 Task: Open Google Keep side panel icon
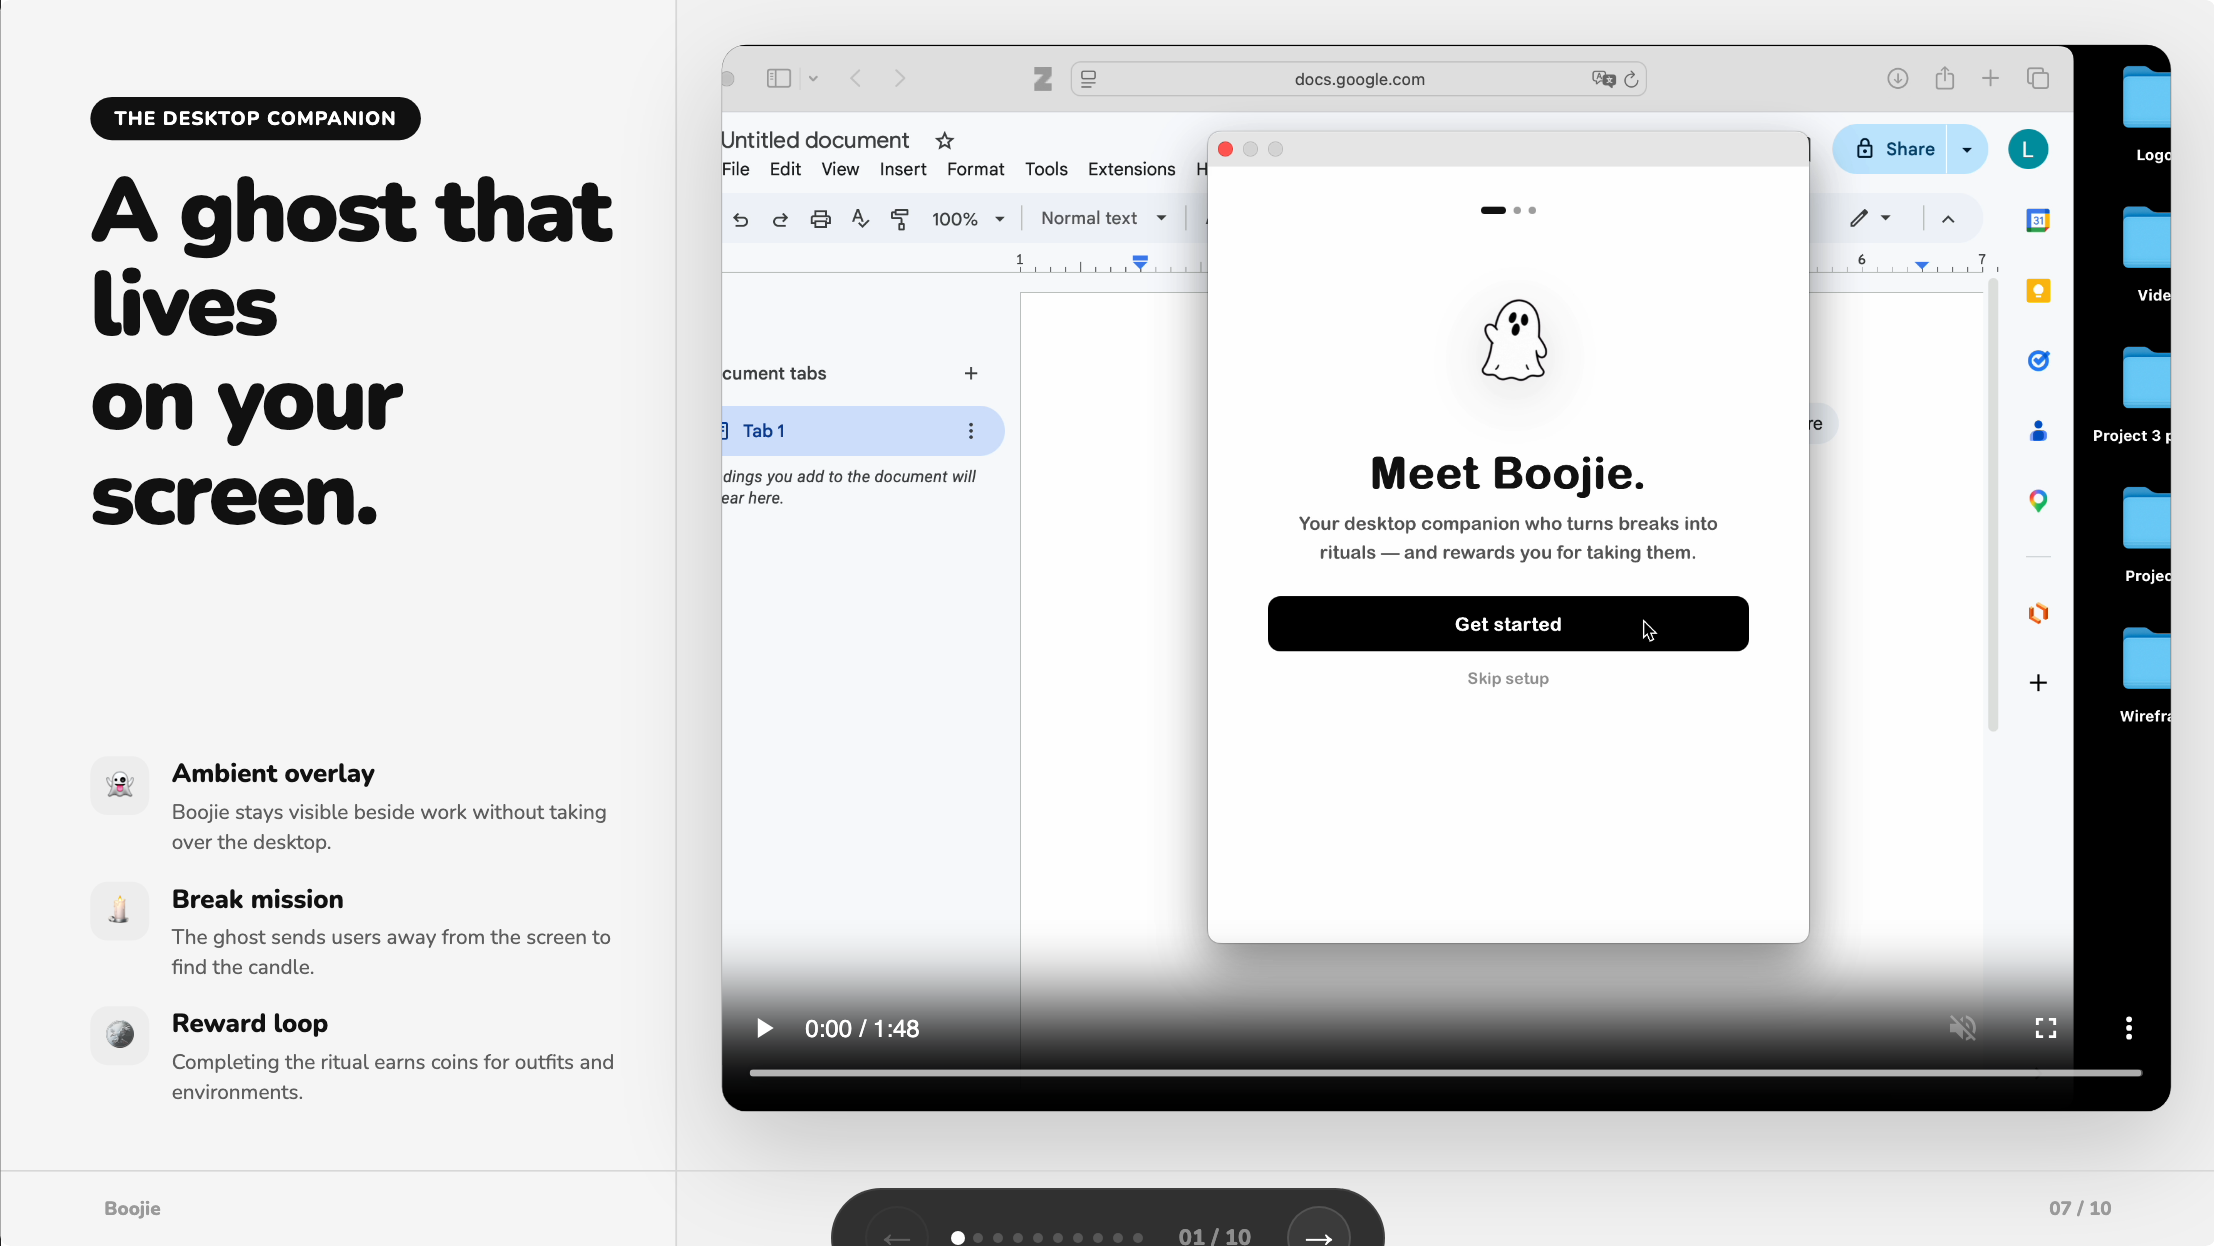[x=2038, y=291]
